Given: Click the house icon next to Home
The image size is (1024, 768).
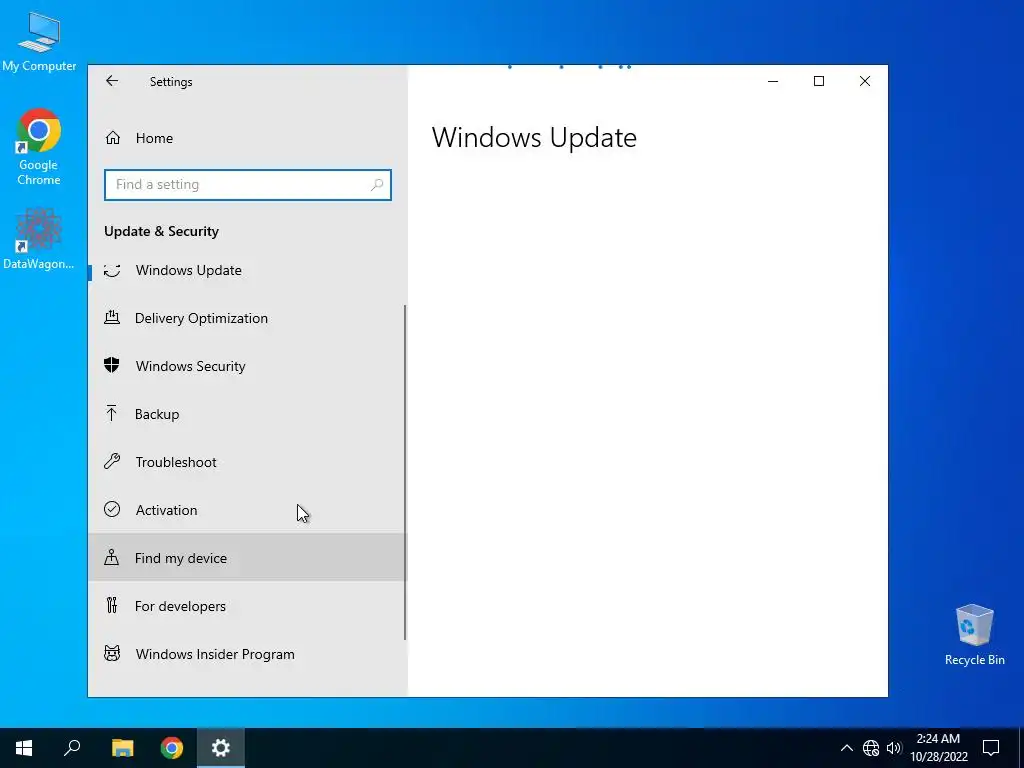Looking at the screenshot, I should coord(112,138).
